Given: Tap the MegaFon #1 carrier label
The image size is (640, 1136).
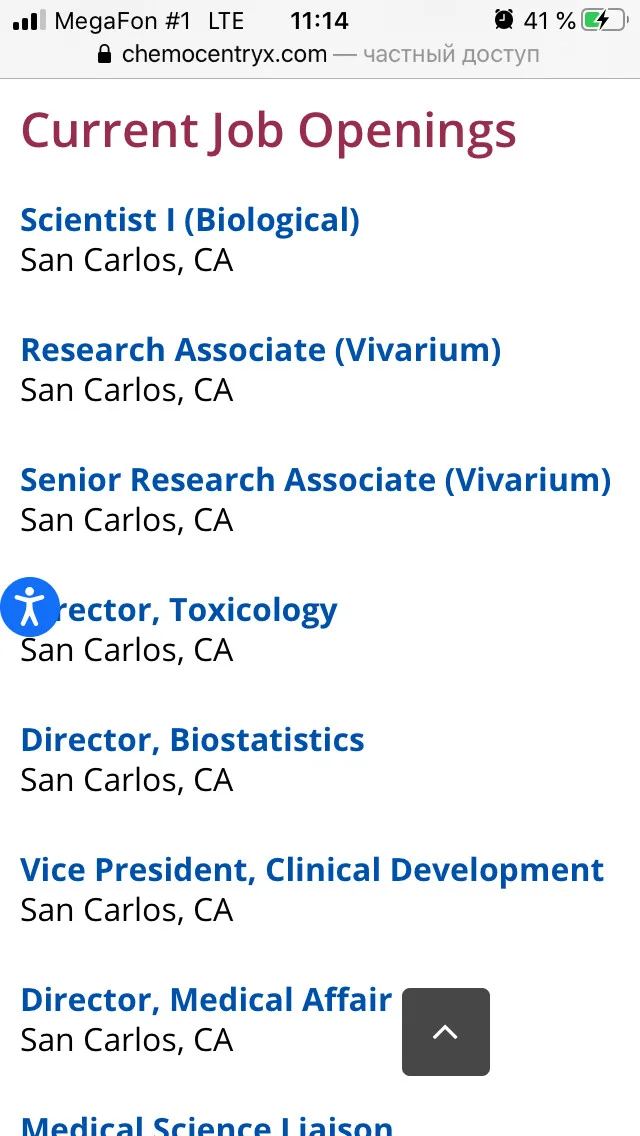Looking at the screenshot, I should click(123, 20).
